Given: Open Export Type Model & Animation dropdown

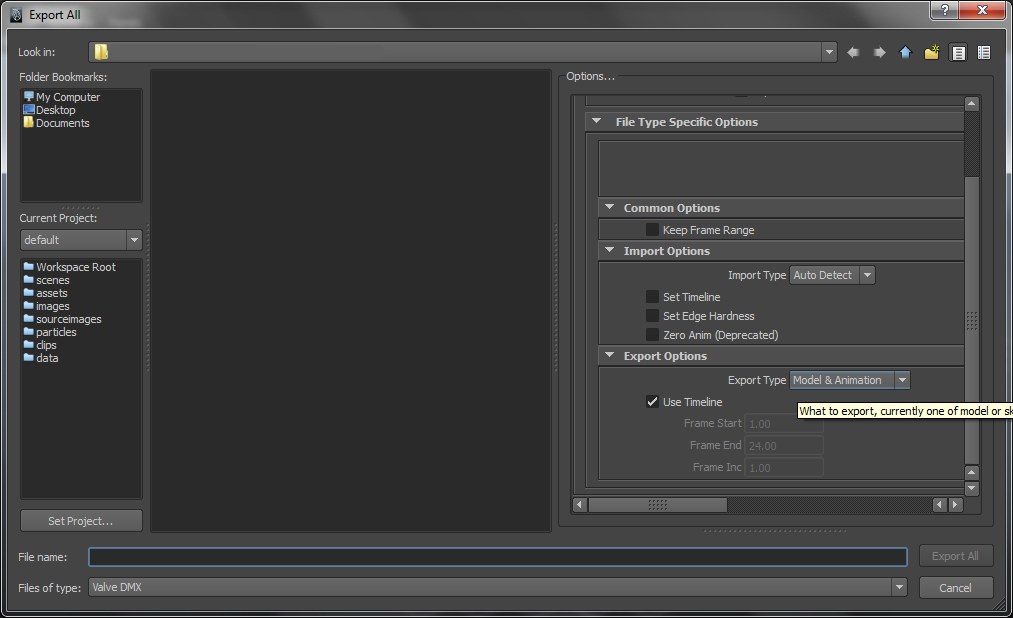Looking at the screenshot, I should [x=850, y=380].
